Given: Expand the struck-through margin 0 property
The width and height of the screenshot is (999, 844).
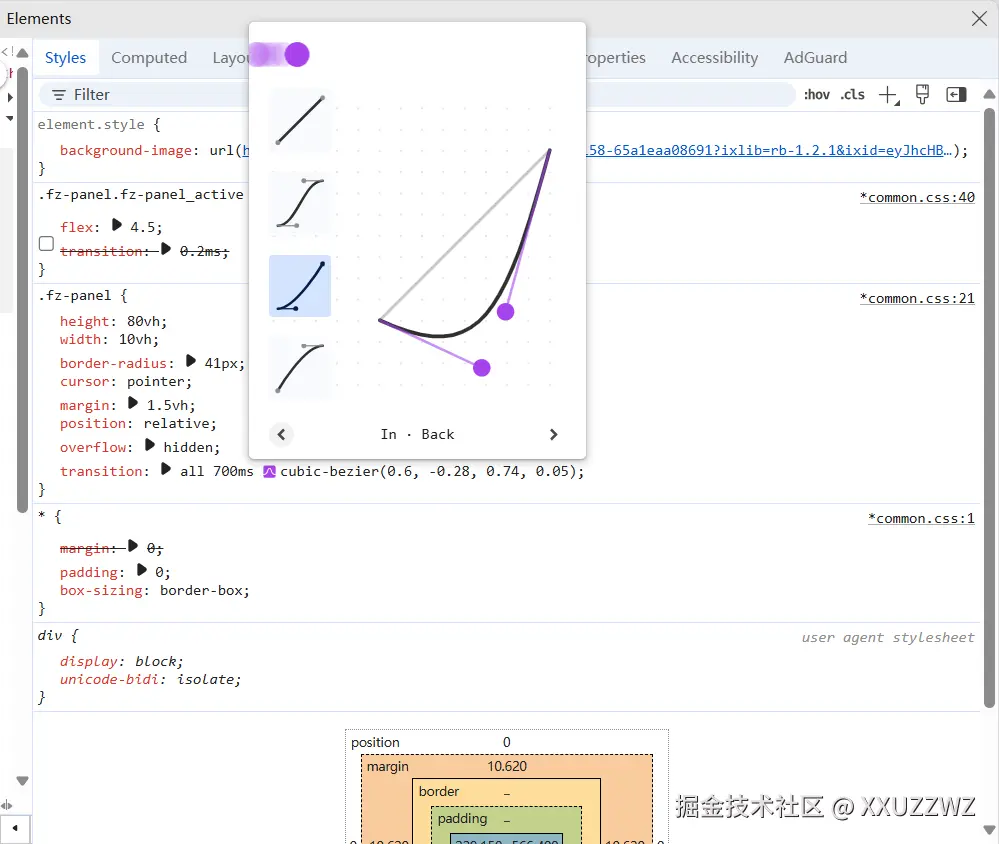Looking at the screenshot, I should (x=133, y=546).
